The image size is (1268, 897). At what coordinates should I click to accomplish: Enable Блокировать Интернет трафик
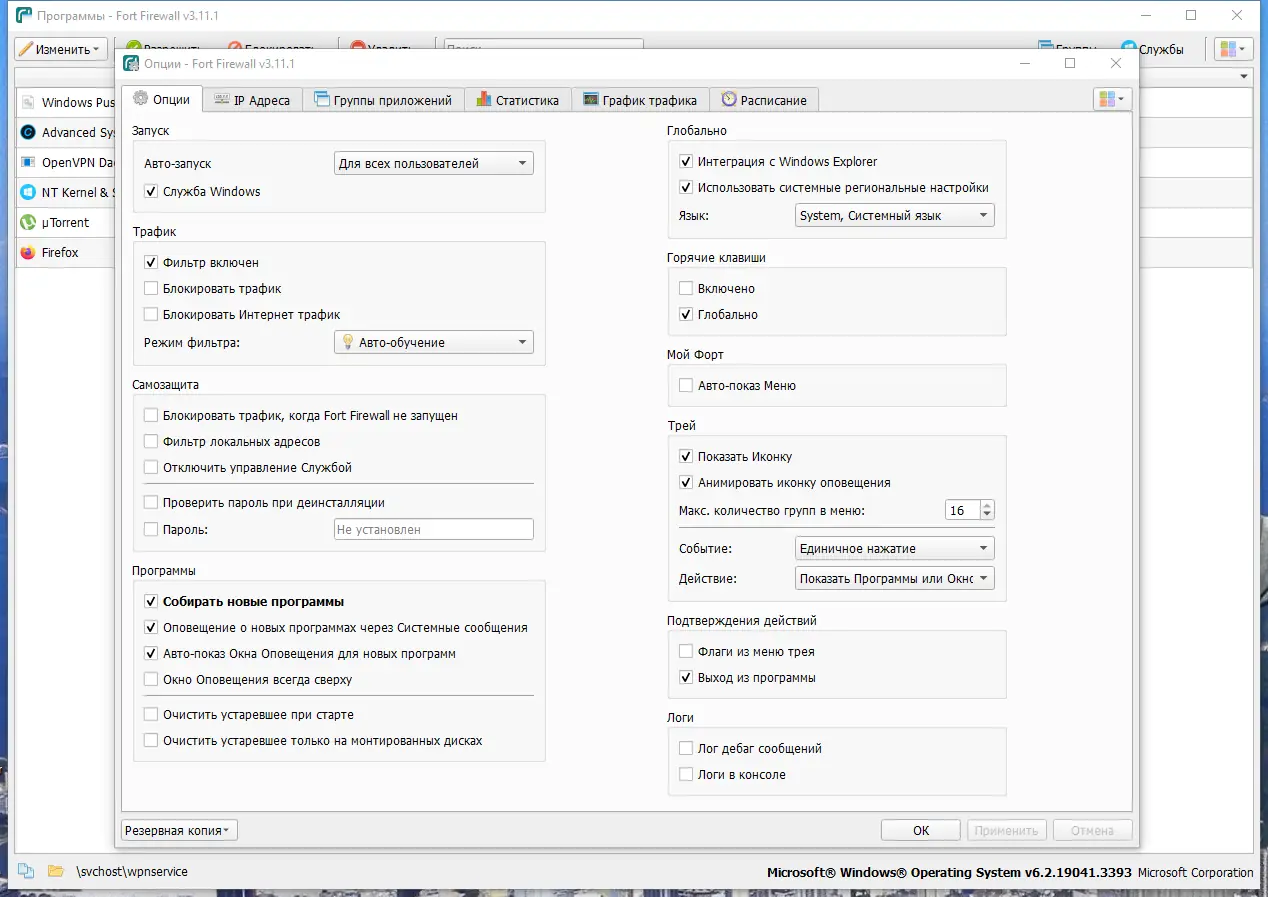151,314
